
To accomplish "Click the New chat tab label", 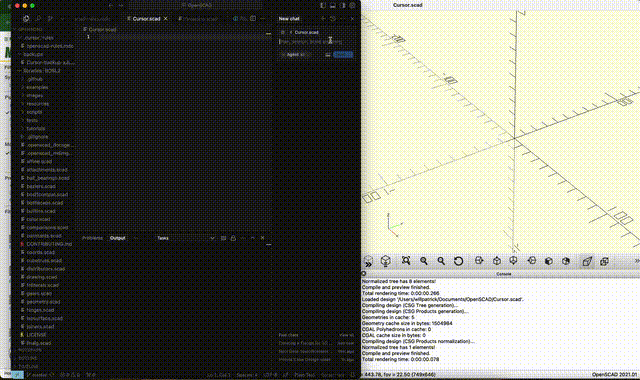I will point(289,19).
